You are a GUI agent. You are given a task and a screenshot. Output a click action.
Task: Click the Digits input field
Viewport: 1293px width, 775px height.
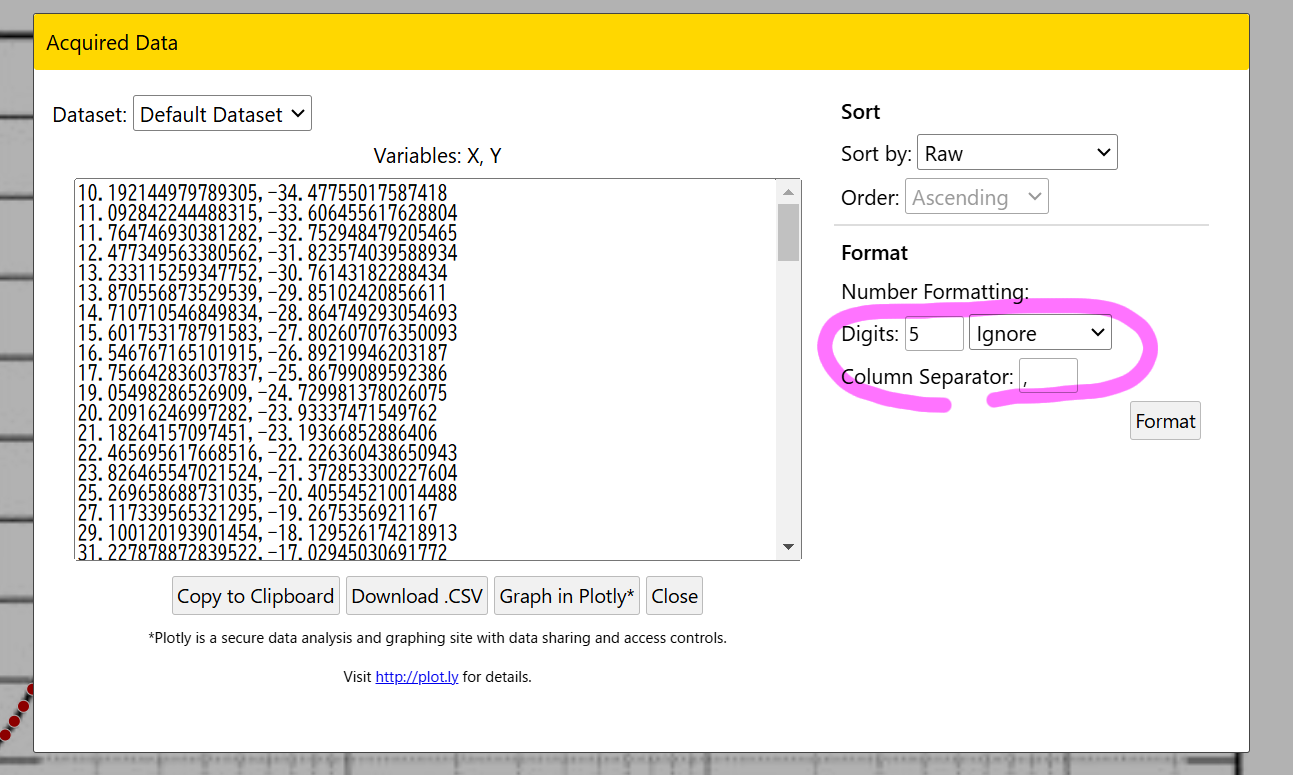click(x=933, y=333)
